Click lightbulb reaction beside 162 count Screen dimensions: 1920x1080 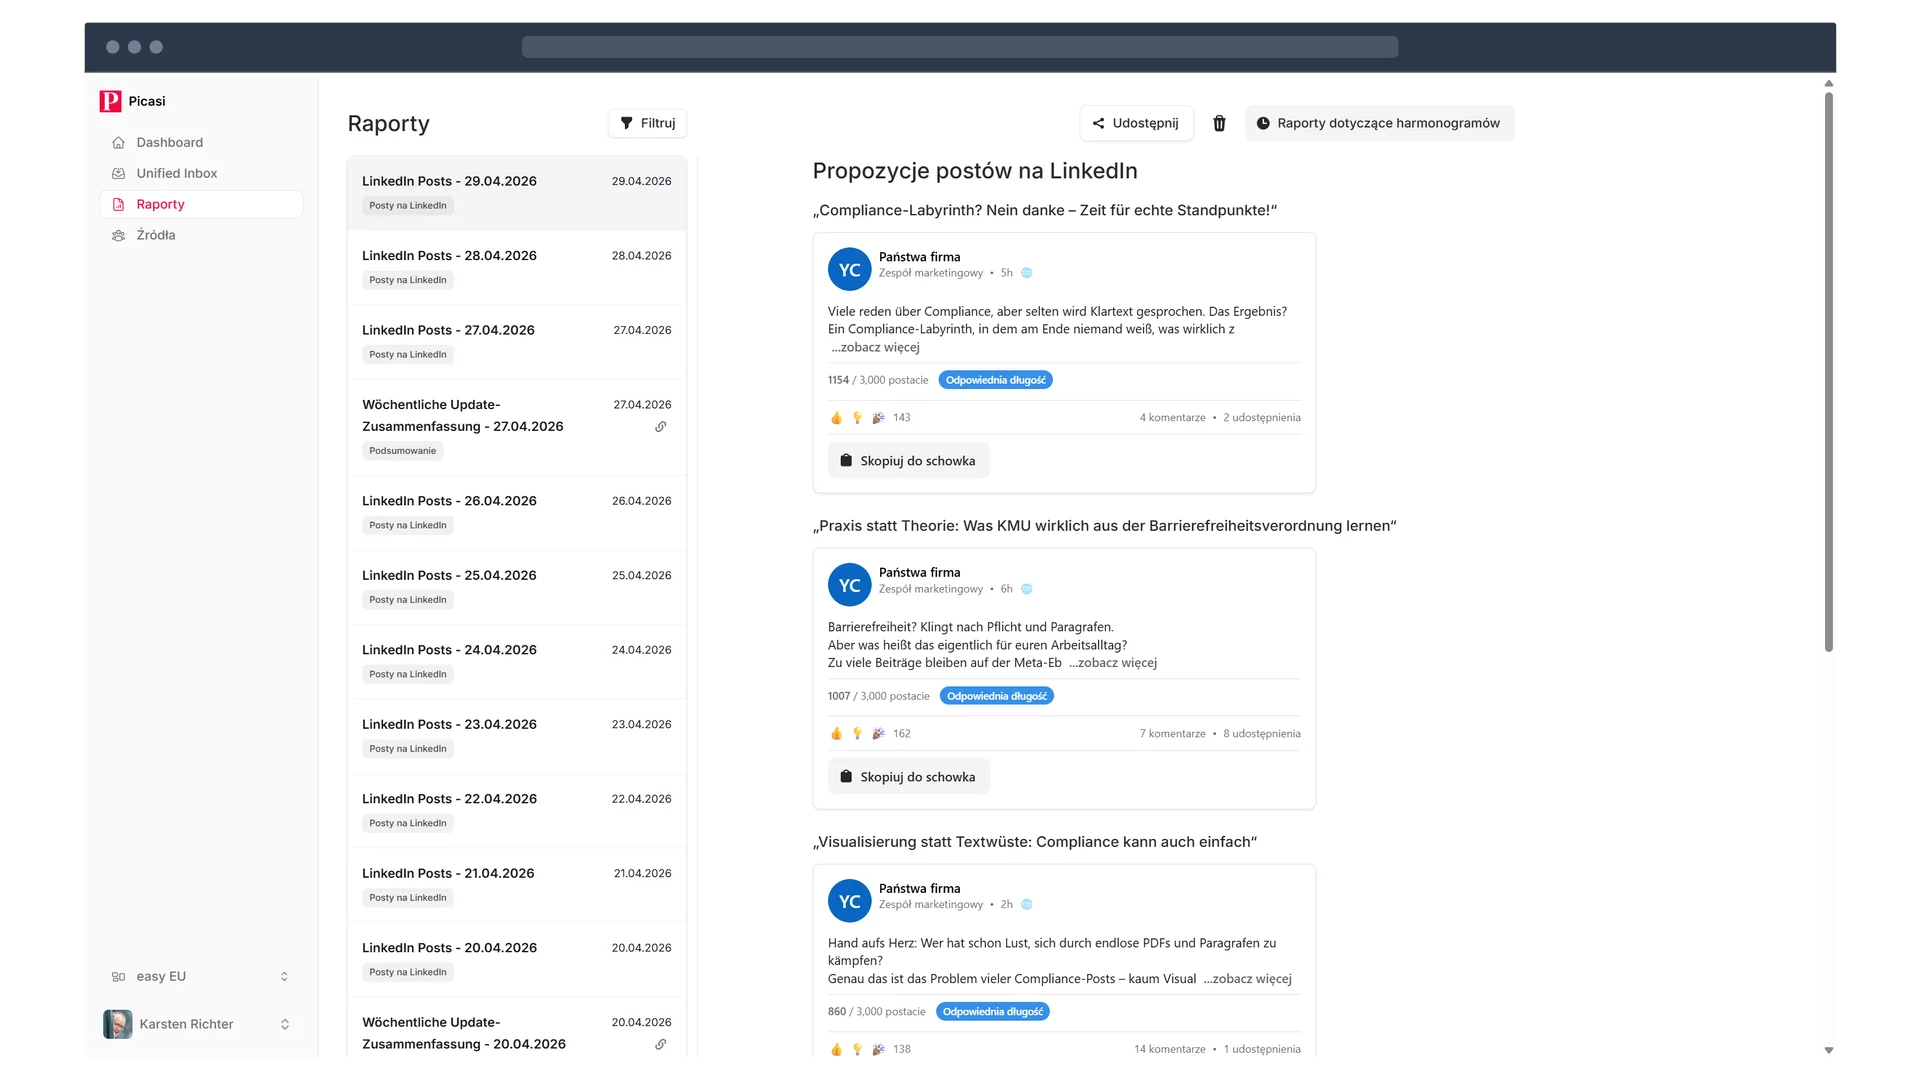(857, 734)
